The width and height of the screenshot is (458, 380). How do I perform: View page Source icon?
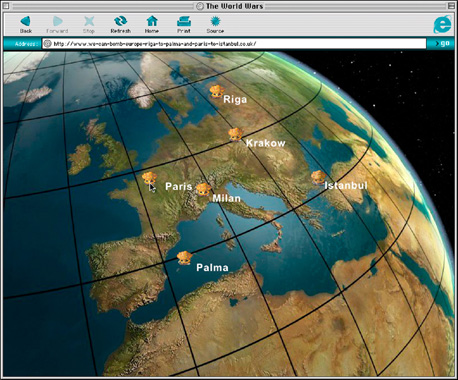click(x=215, y=22)
